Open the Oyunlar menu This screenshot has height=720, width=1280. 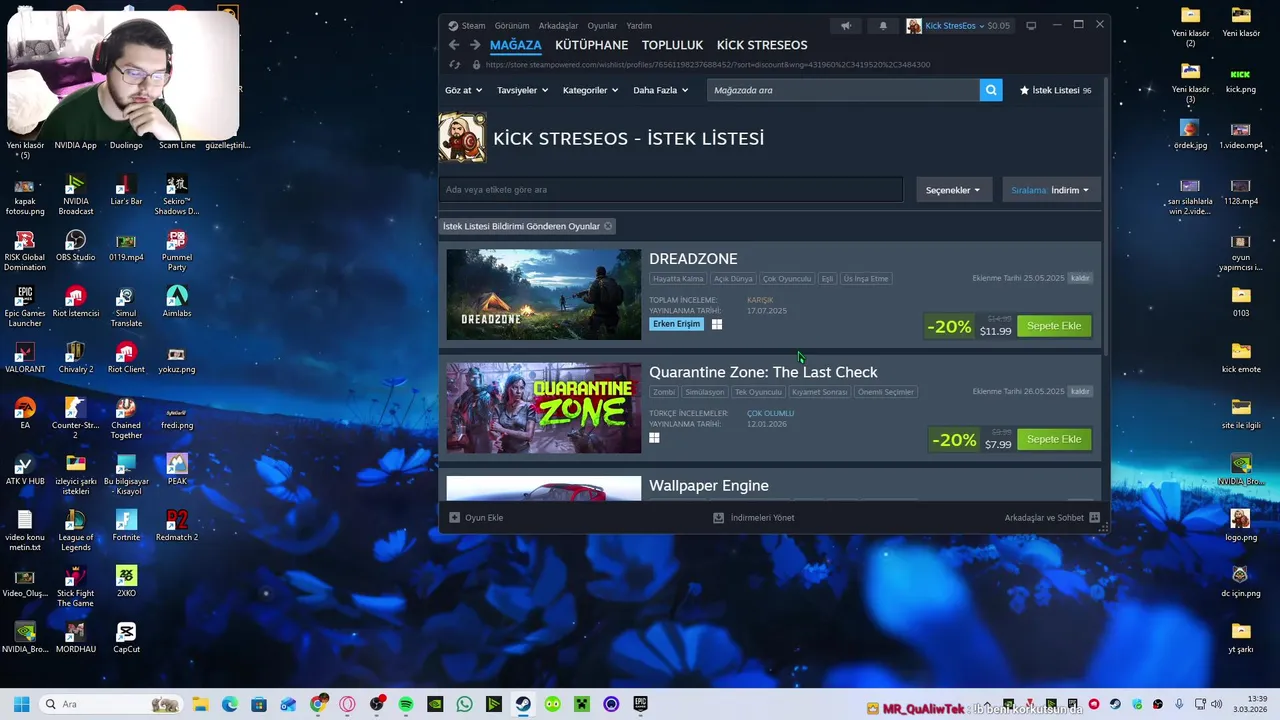click(602, 26)
